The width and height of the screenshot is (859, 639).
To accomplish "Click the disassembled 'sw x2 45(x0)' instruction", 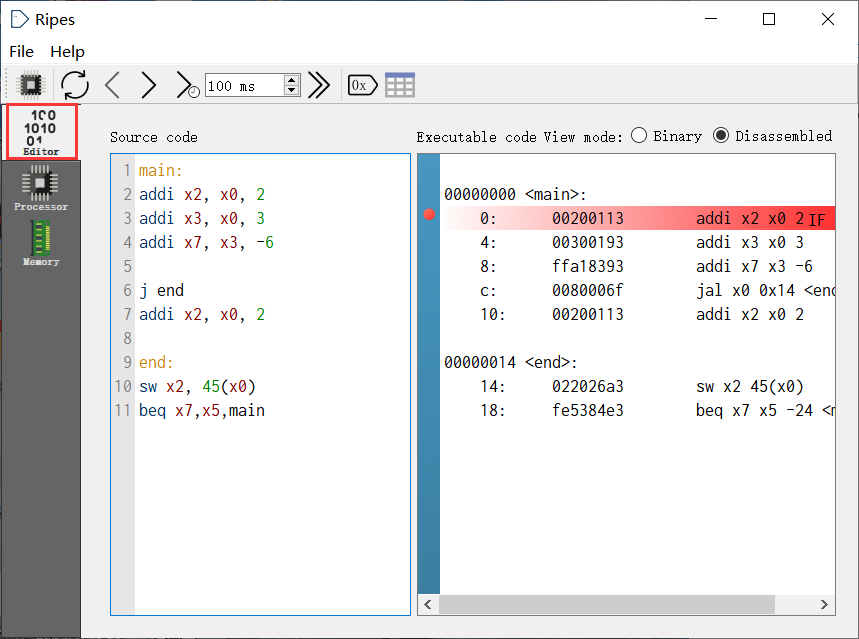I will coord(749,386).
